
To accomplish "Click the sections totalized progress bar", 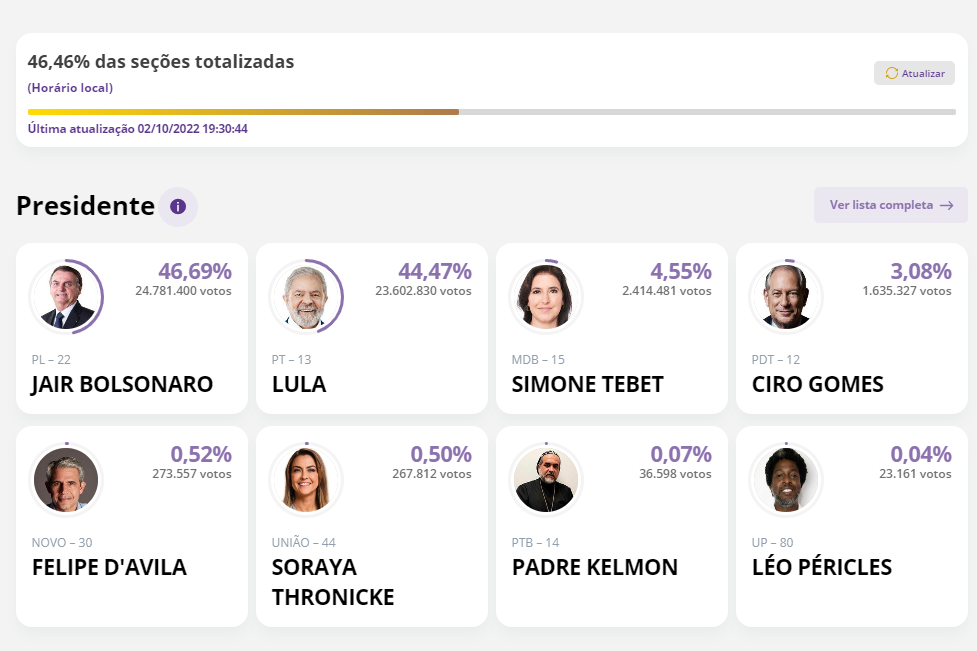I will [x=491, y=112].
